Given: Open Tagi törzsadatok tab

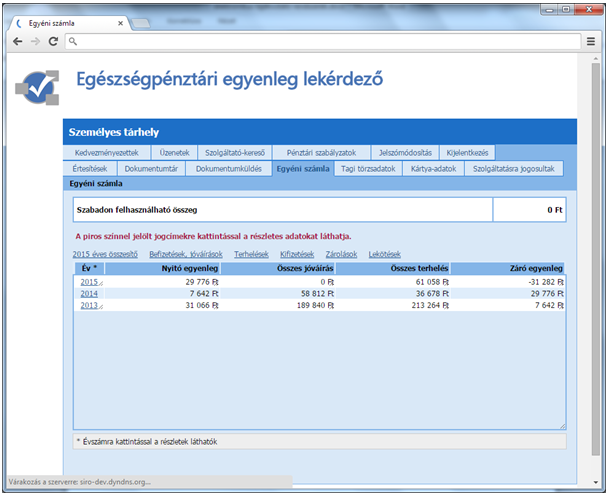Looking at the screenshot, I should tap(368, 169).
